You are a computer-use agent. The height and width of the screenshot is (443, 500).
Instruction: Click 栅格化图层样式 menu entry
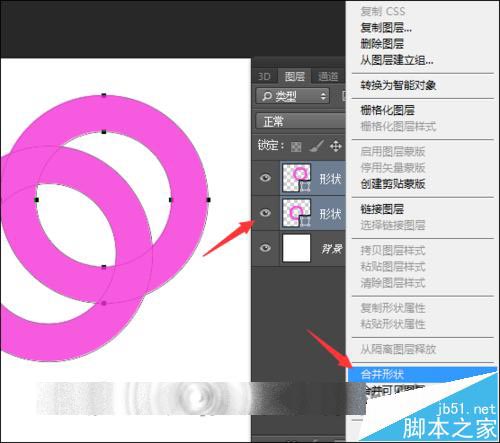click(x=398, y=126)
